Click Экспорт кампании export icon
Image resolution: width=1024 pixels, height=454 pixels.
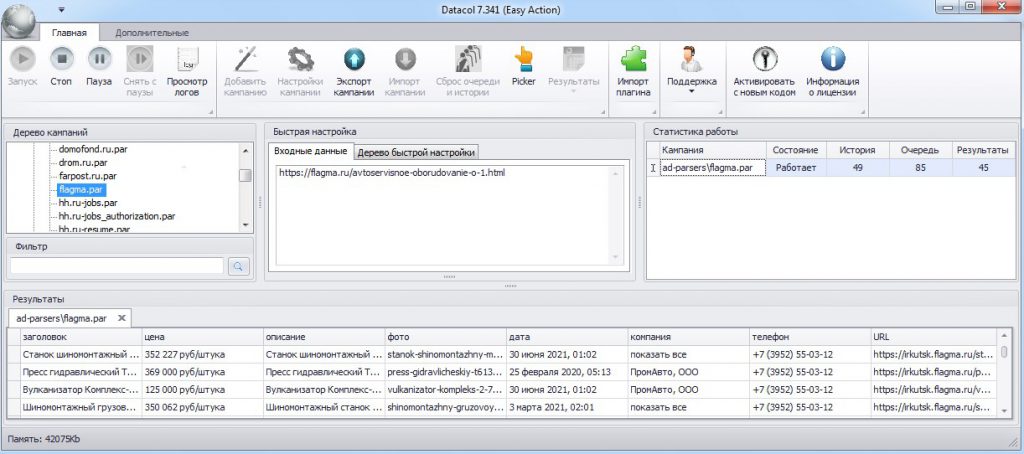(354, 60)
